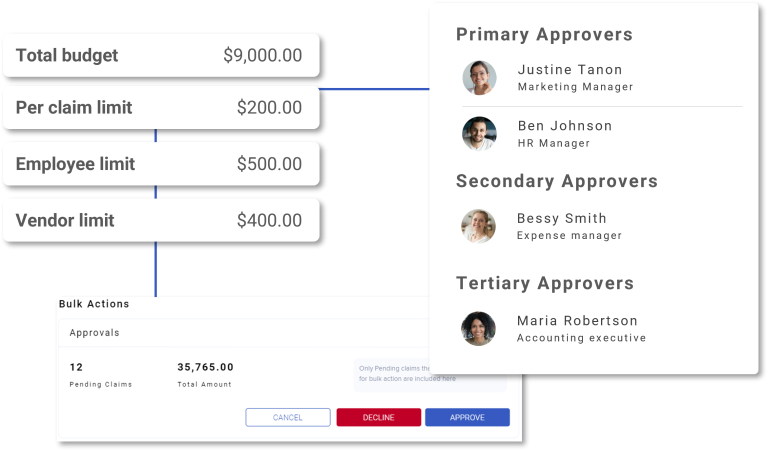
Task: Select Bessy Smith's profile photo
Action: (478, 226)
